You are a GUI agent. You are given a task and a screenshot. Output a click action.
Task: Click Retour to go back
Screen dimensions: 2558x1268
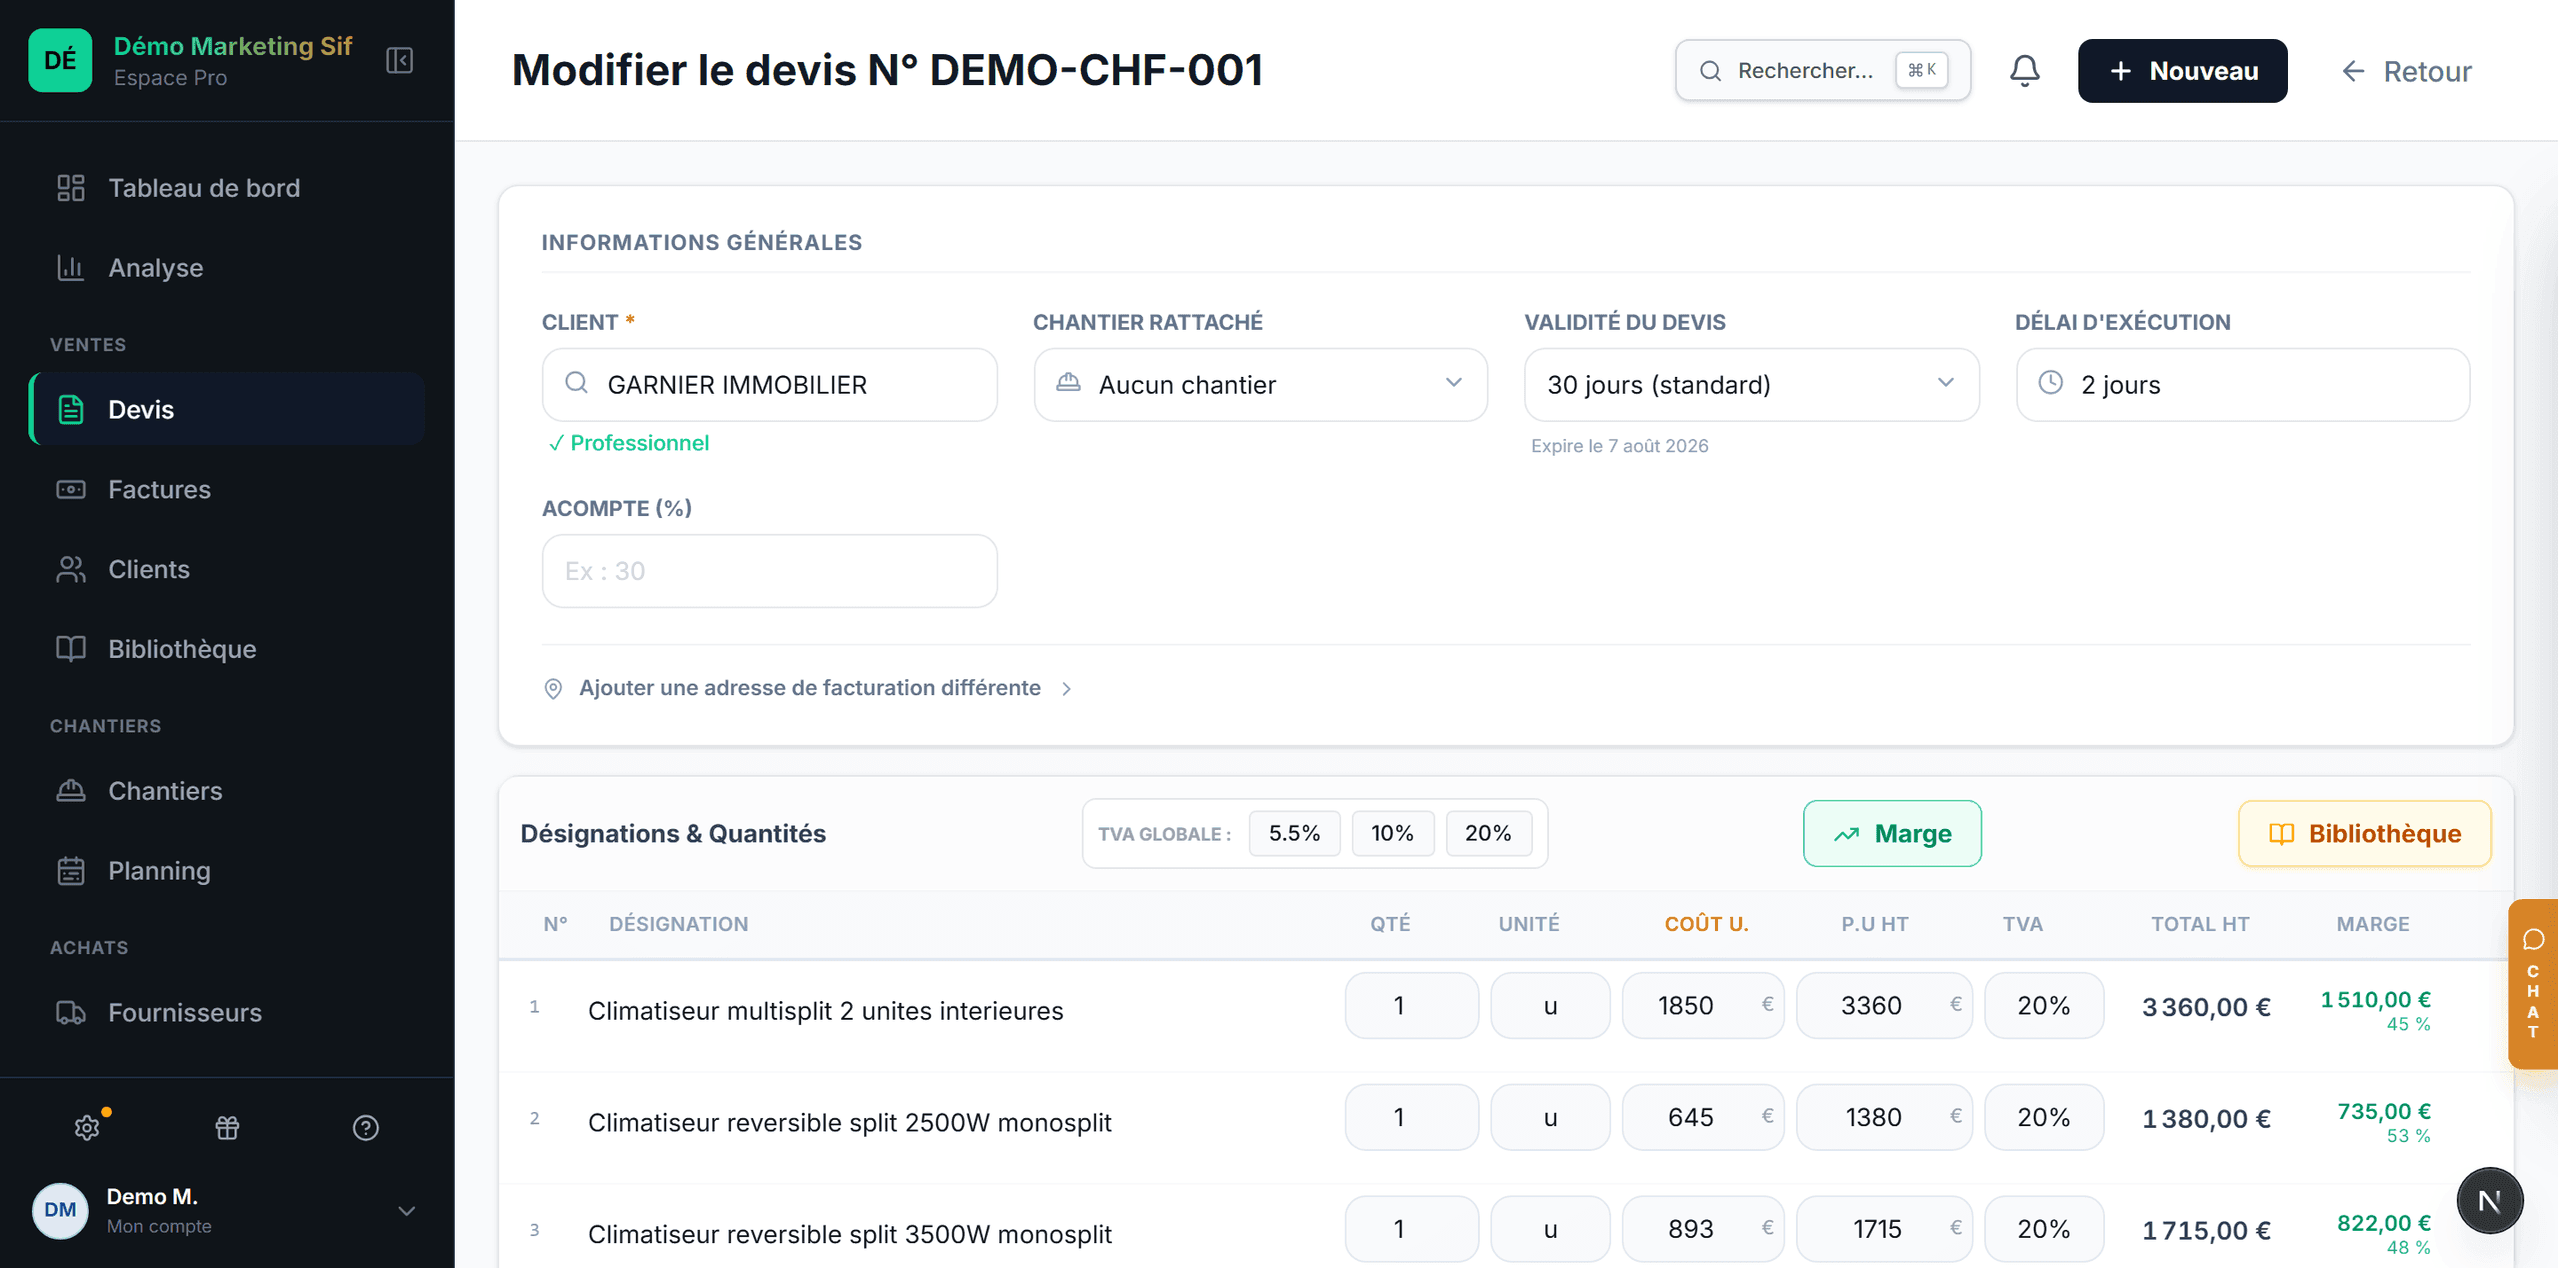[x=2408, y=71]
